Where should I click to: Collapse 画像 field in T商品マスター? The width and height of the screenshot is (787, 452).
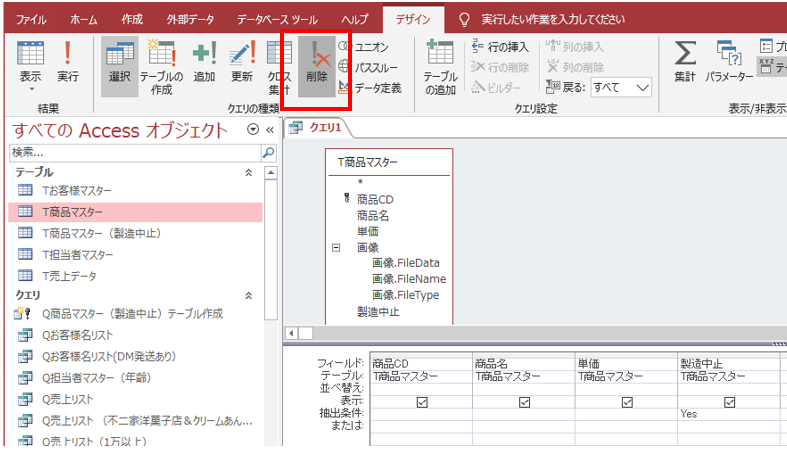pos(336,247)
